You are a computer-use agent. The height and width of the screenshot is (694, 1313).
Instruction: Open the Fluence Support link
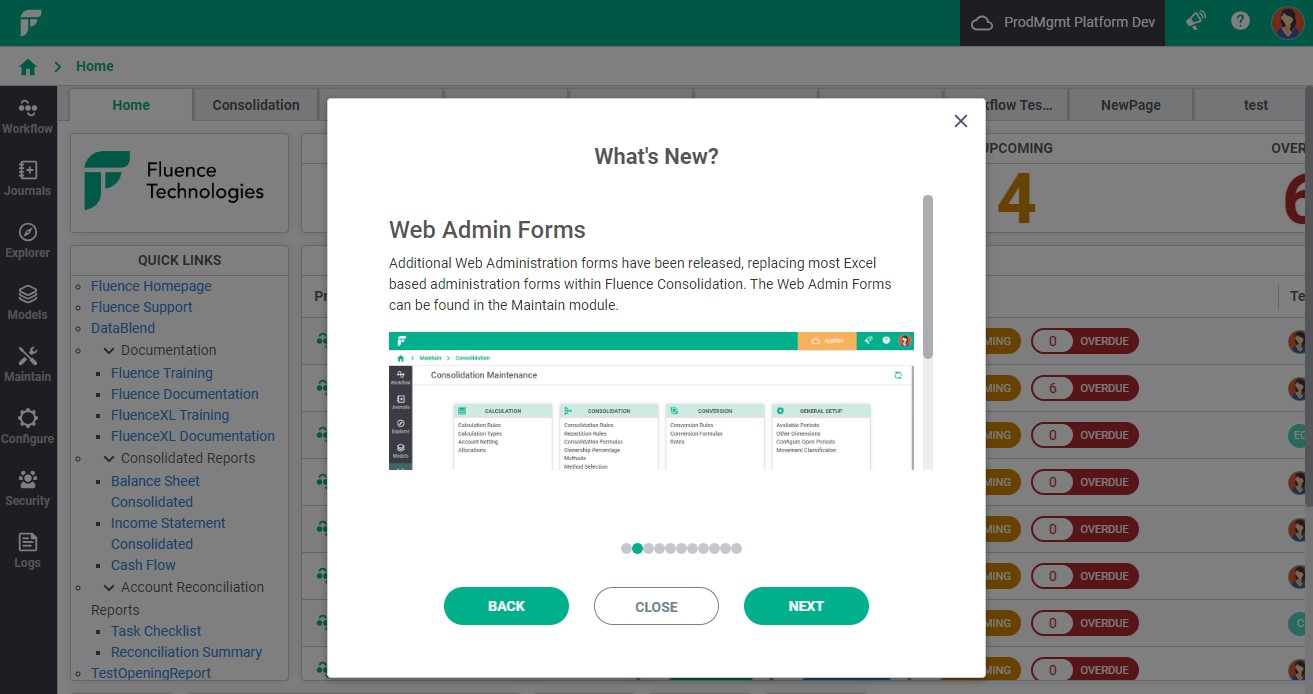click(x=141, y=307)
